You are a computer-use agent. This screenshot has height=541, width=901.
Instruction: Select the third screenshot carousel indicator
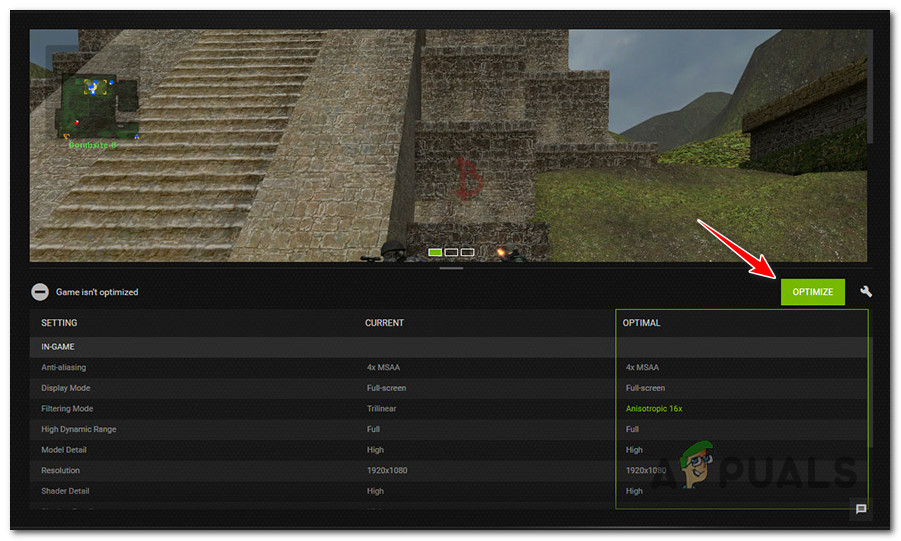(467, 252)
